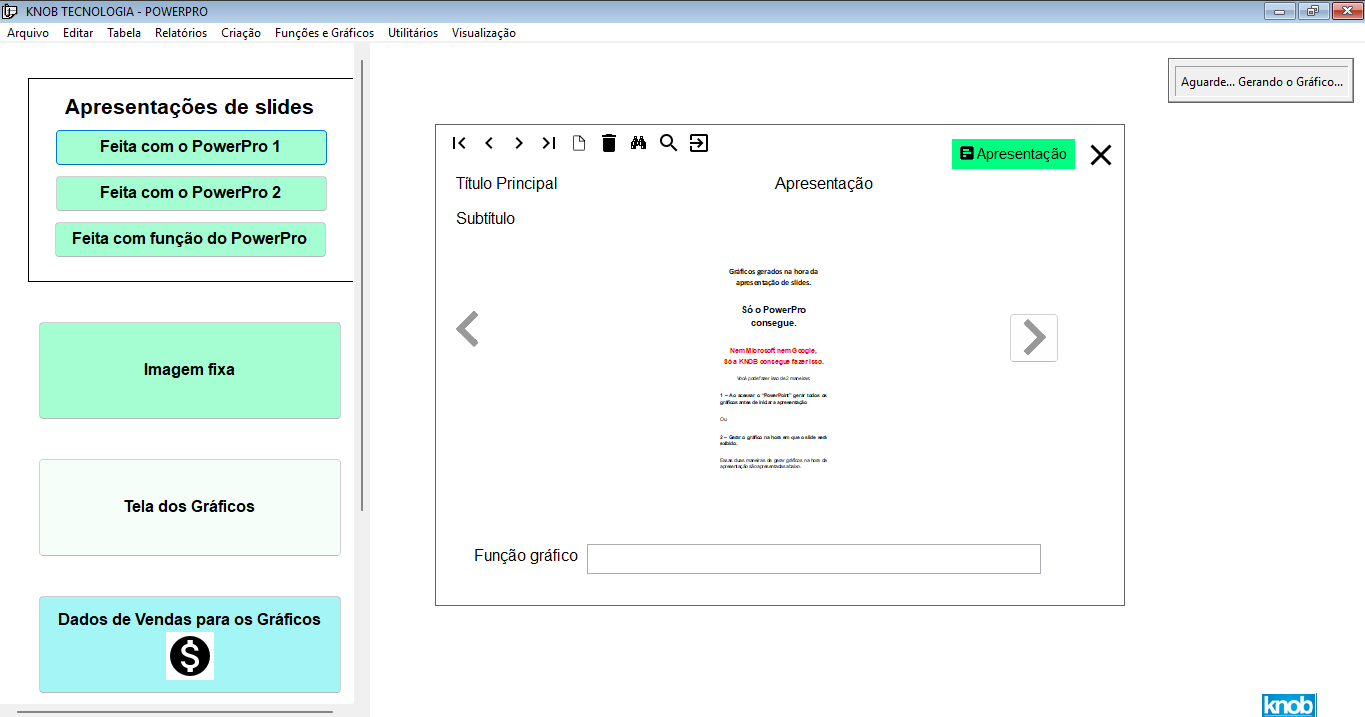Open Feita com o PowerPro 2
The width and height of the screenshot is (1365, 717).
191,193
